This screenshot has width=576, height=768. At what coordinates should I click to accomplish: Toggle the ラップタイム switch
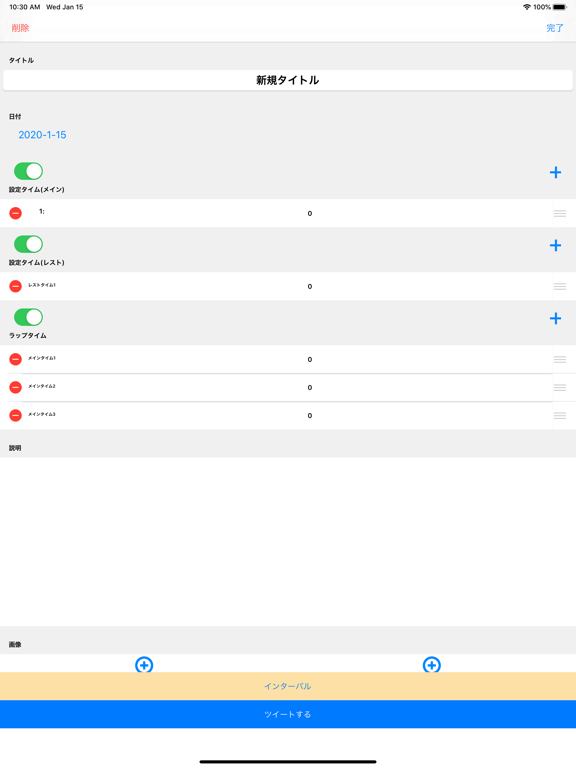pyautogui.click(x=28, y=317)
